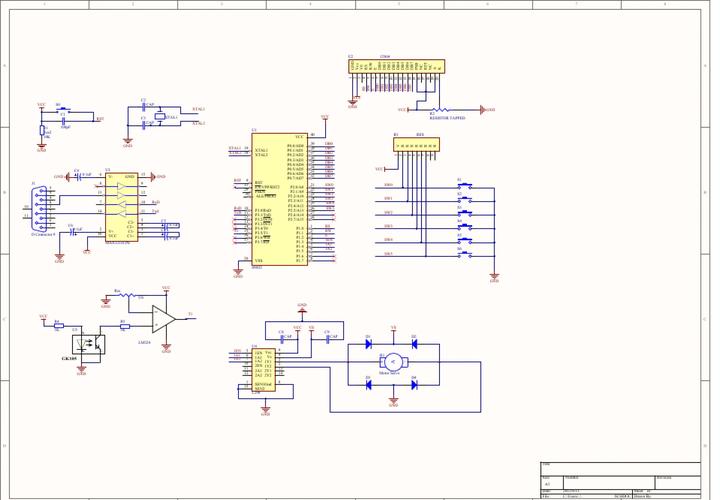
Task: Click the D Connector 9 serial port symbol
Action: [40, 209]
